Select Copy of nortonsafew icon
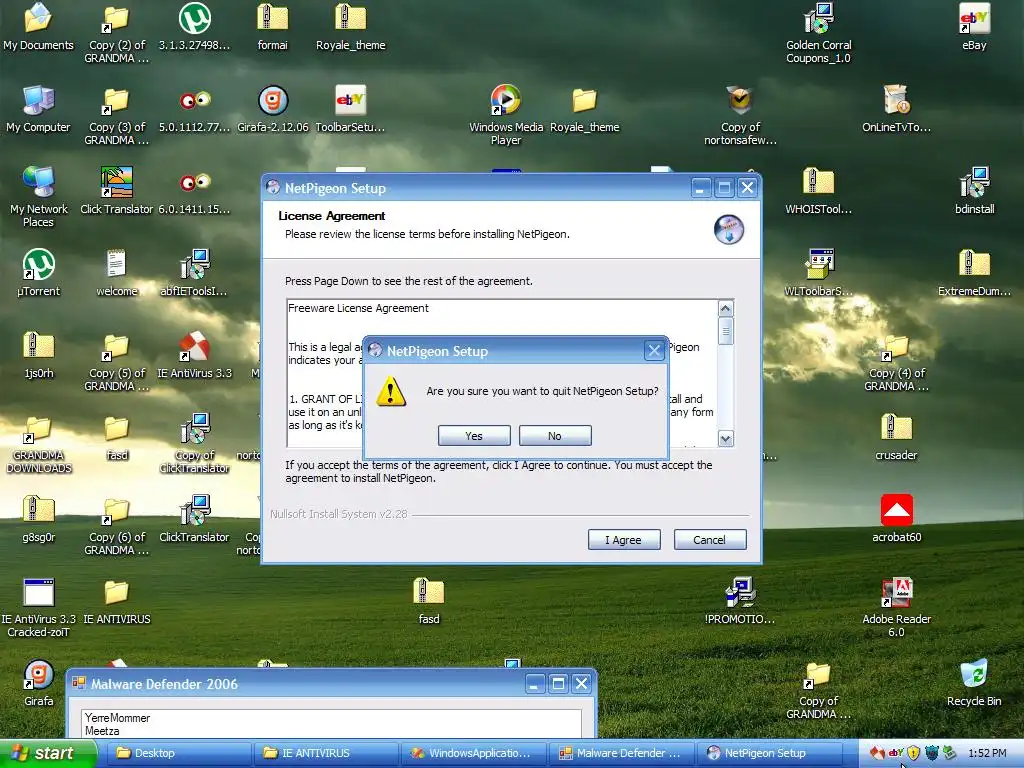The height and width of the screenshot is (768, 1024). (740, 115)
